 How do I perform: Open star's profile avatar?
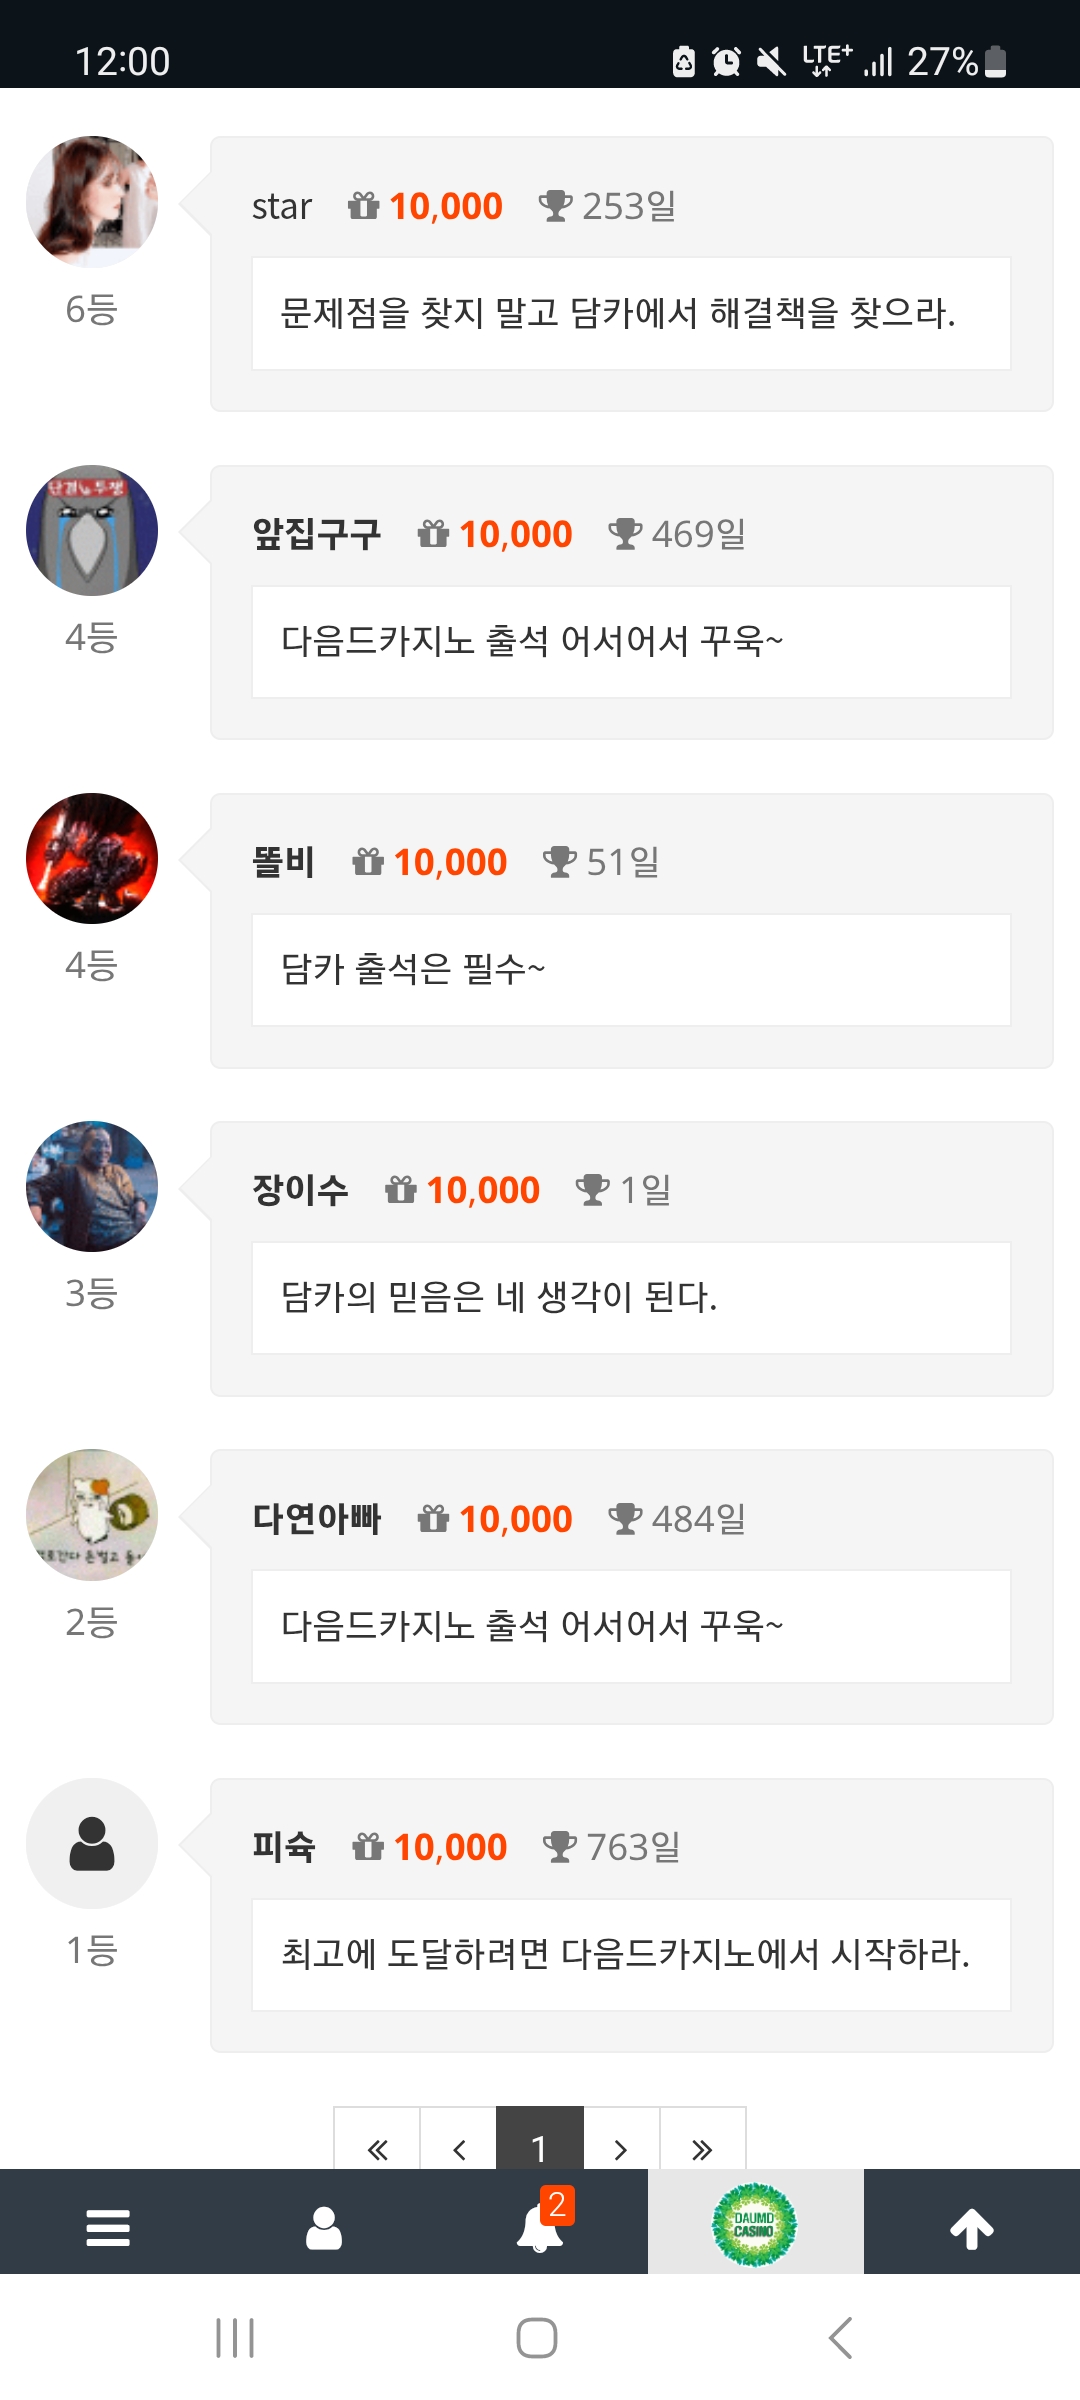[92, 202]
